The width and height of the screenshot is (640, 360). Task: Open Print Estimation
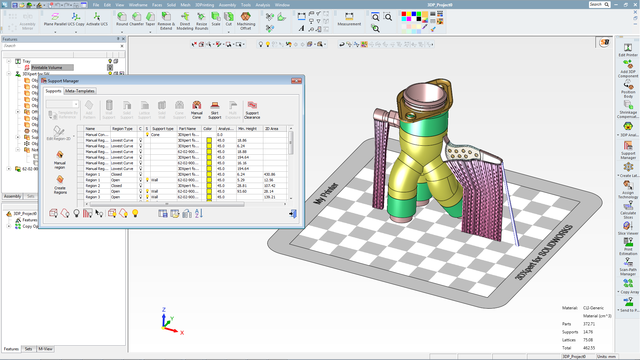pyautogui.click(x=628, y=247)
